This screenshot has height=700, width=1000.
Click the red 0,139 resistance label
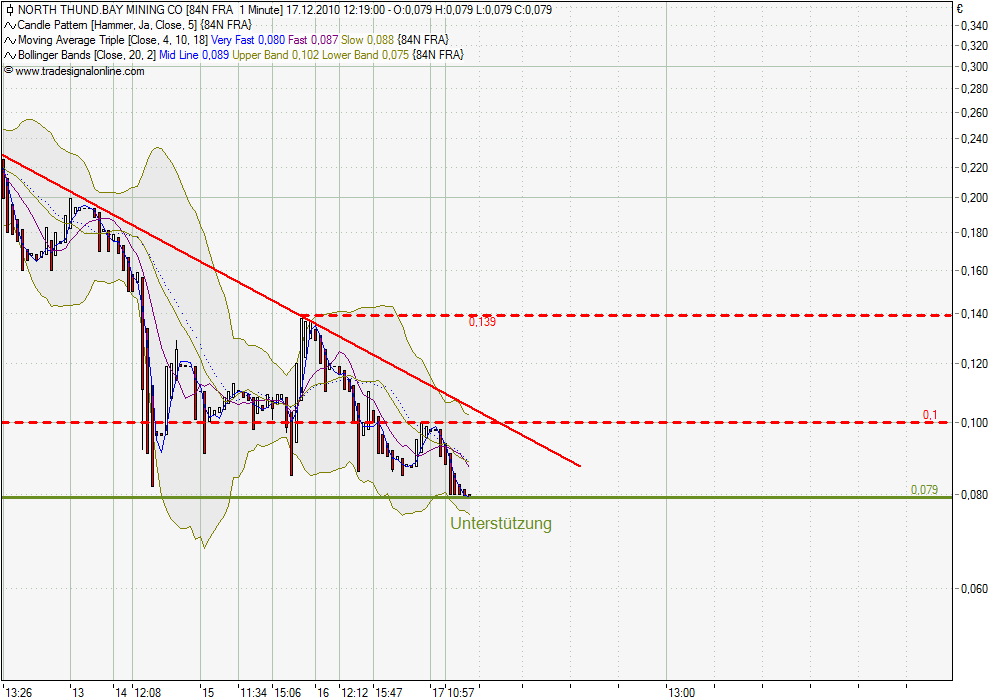tap(482, 322)
